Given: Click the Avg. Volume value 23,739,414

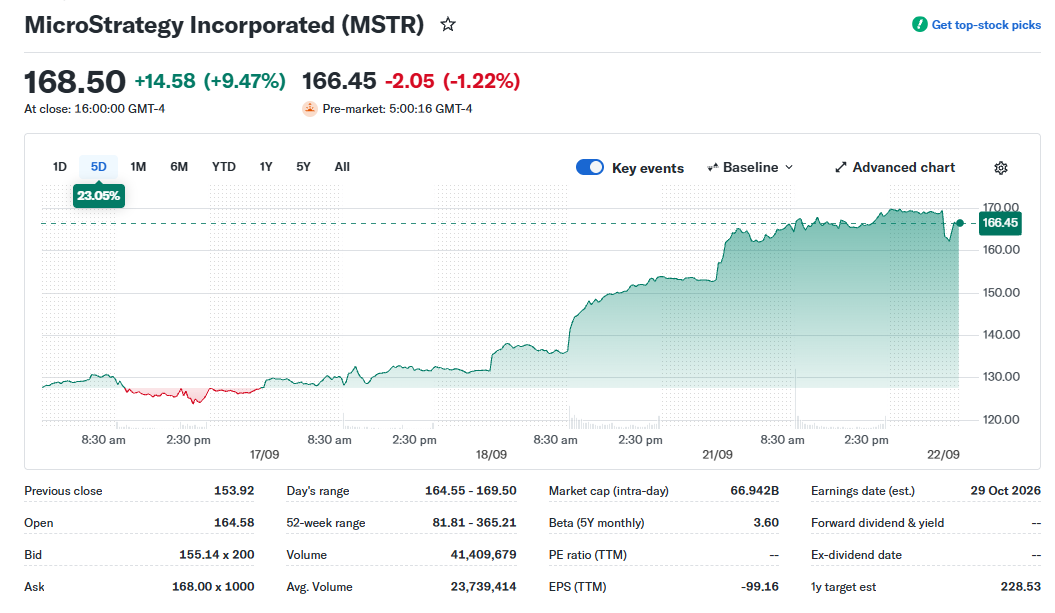Looking at the screenshot, I should point(484,587).
